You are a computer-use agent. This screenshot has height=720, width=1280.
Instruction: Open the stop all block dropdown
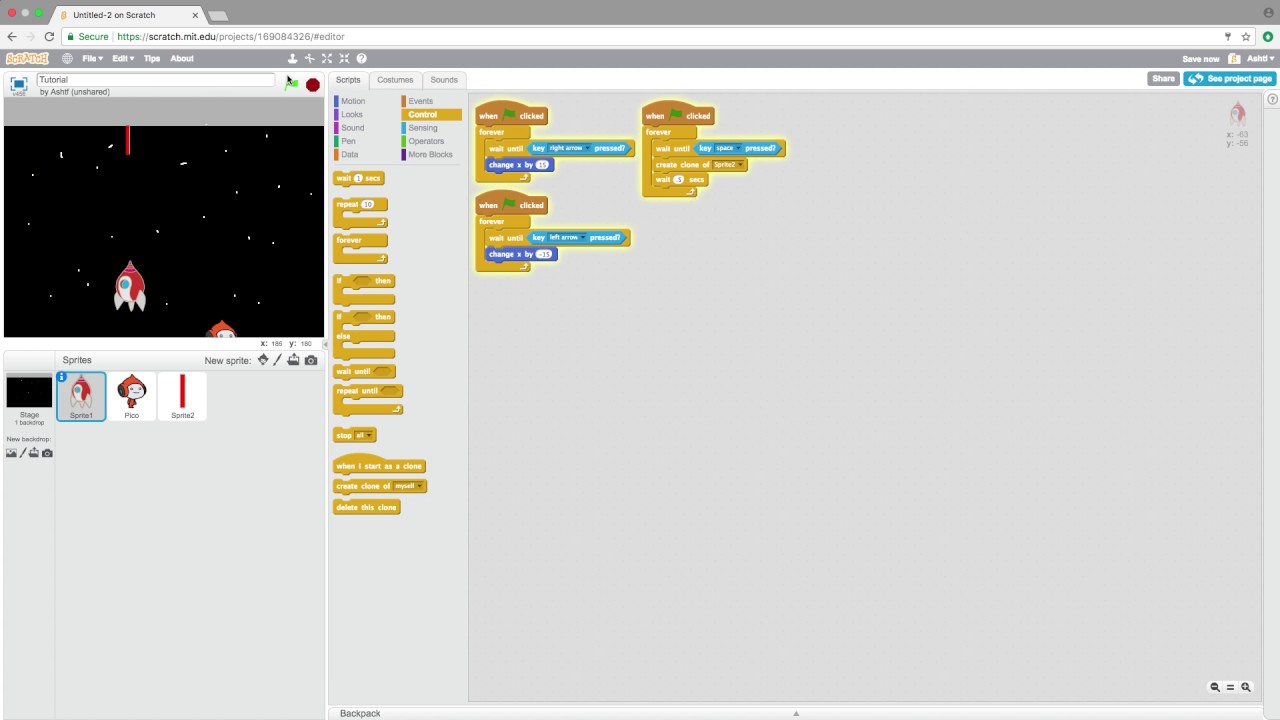369,436
